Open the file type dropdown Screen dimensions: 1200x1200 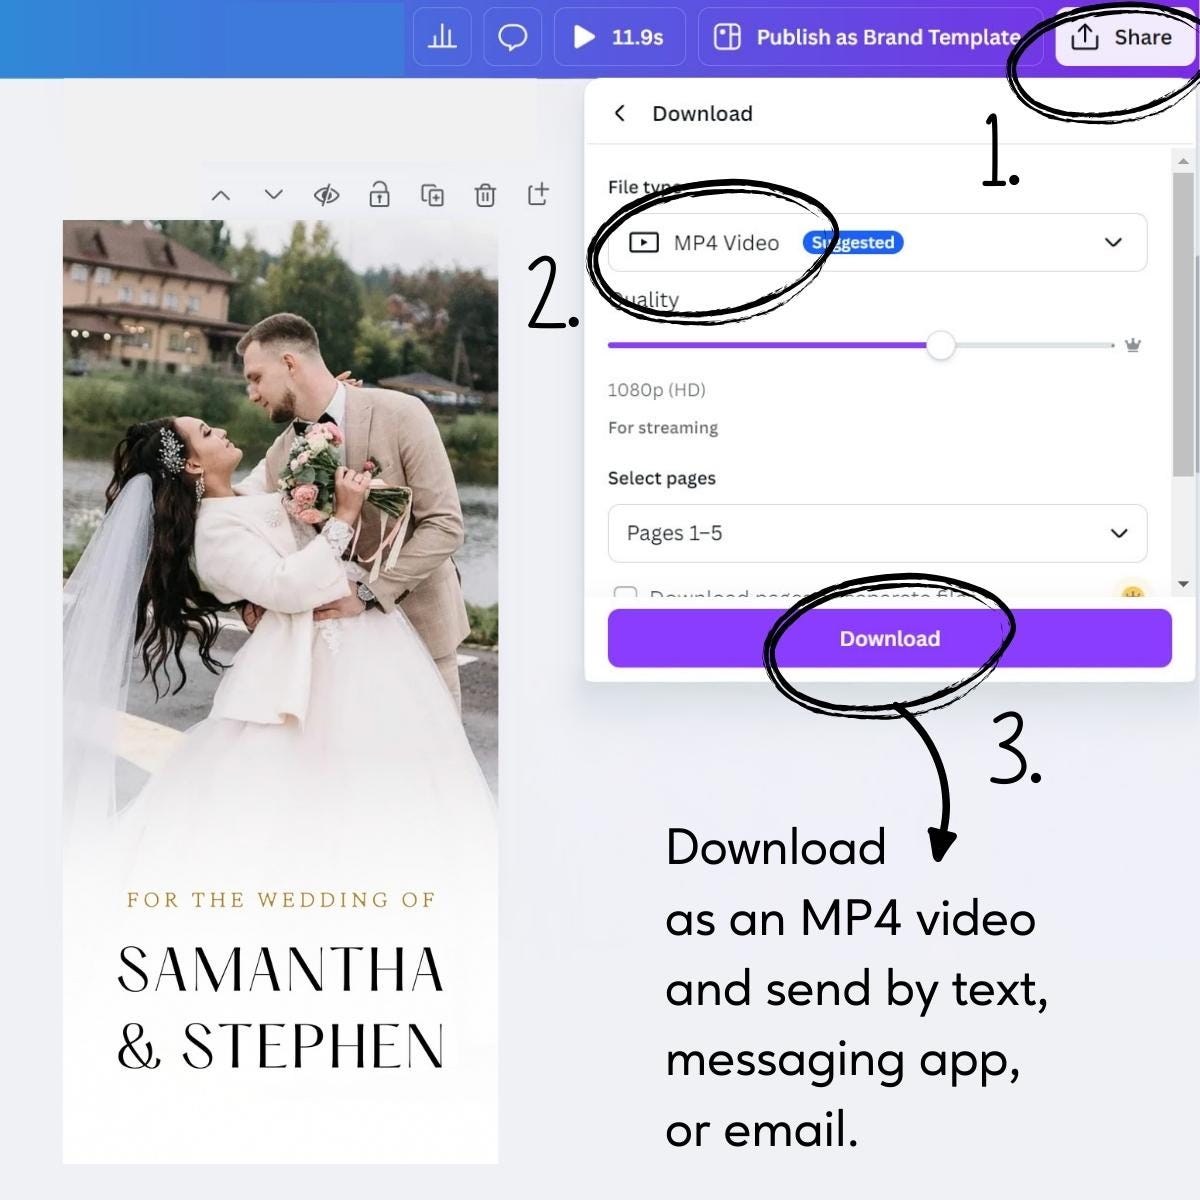1110,242
